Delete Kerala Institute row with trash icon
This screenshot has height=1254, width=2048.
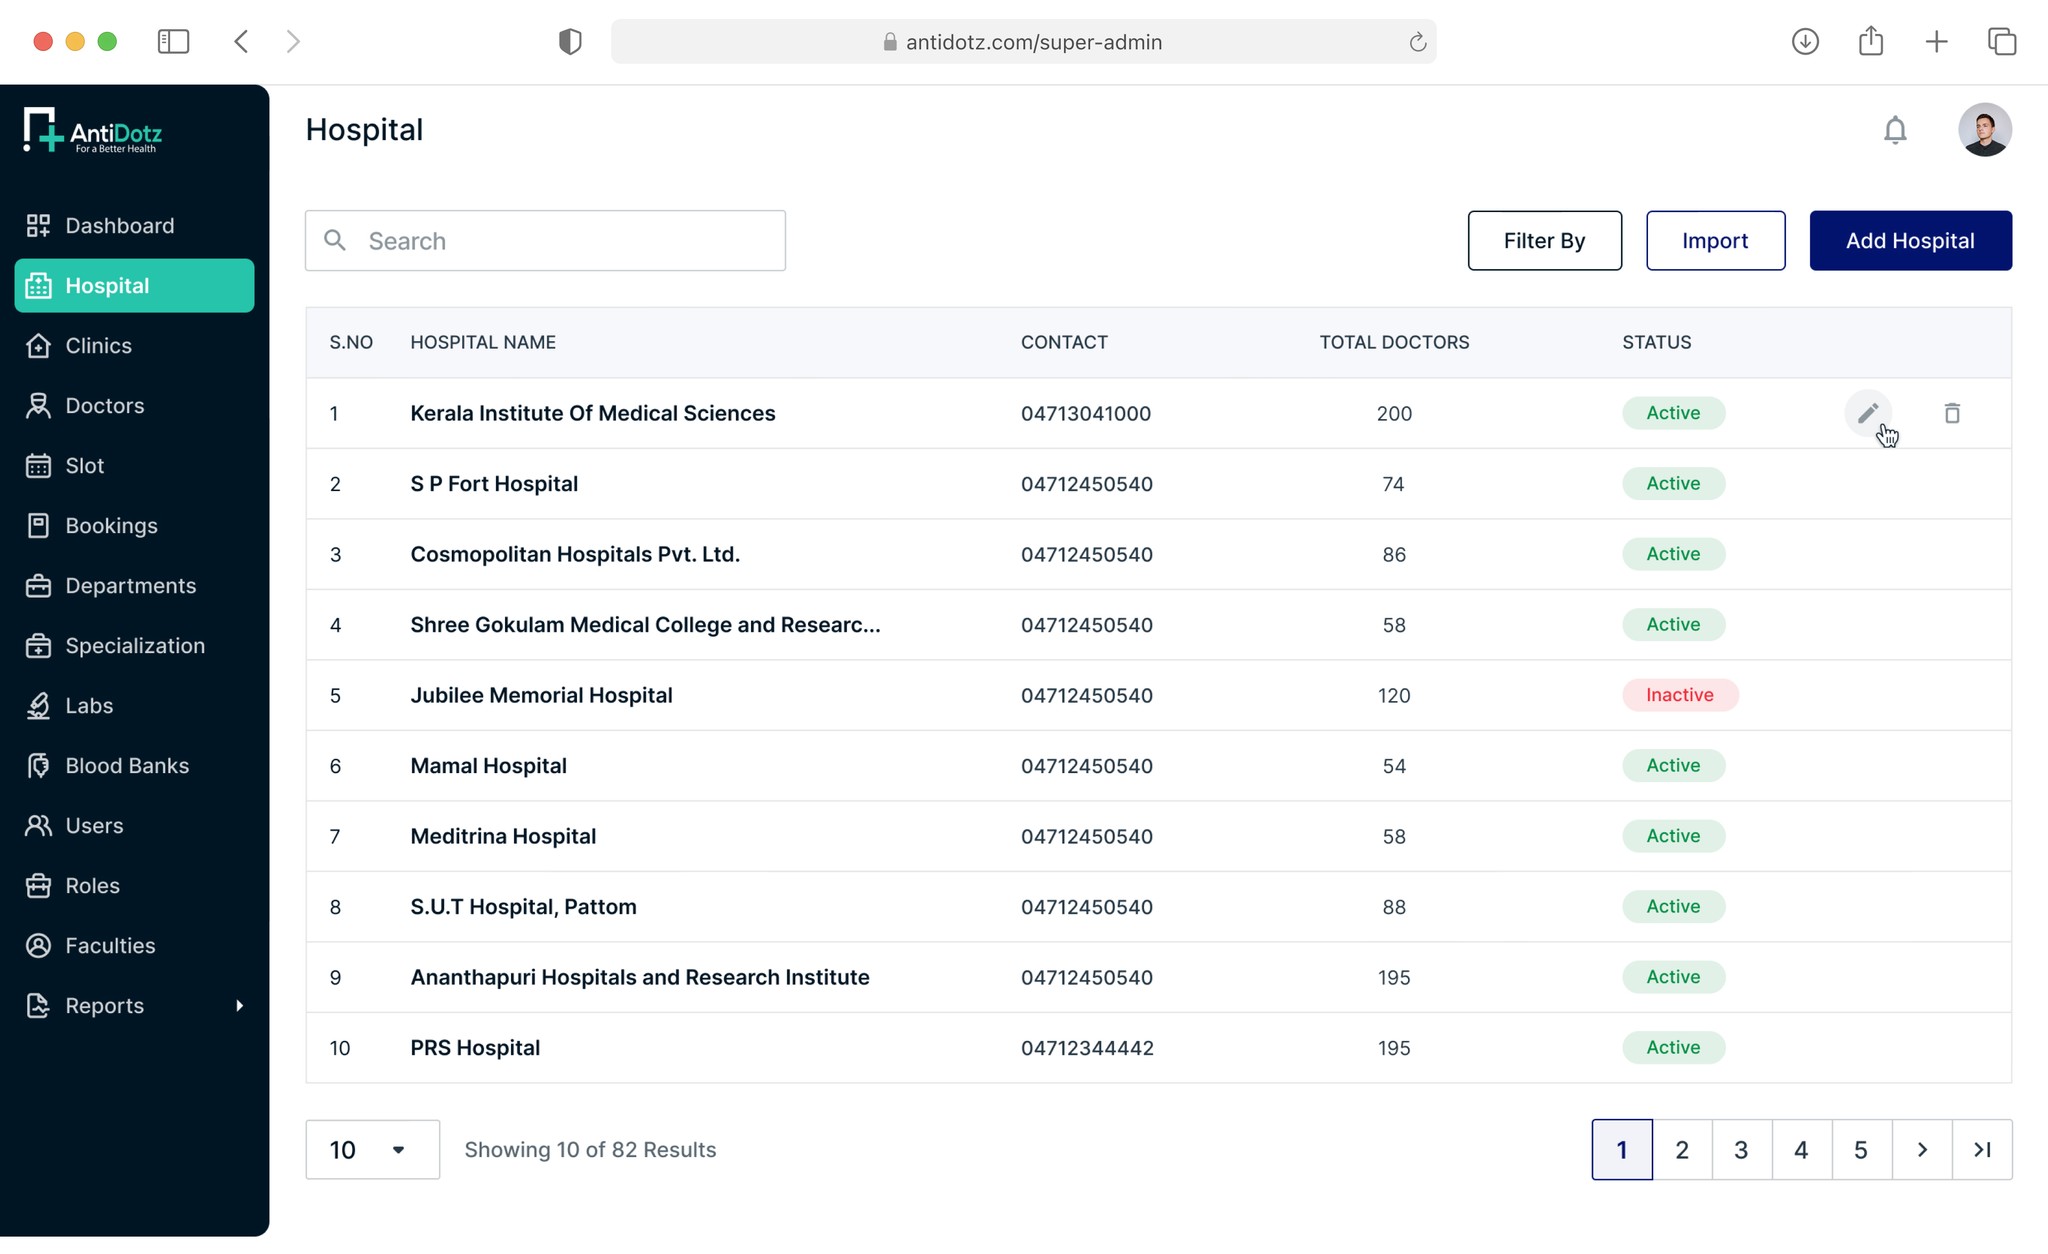[1951, 413]
